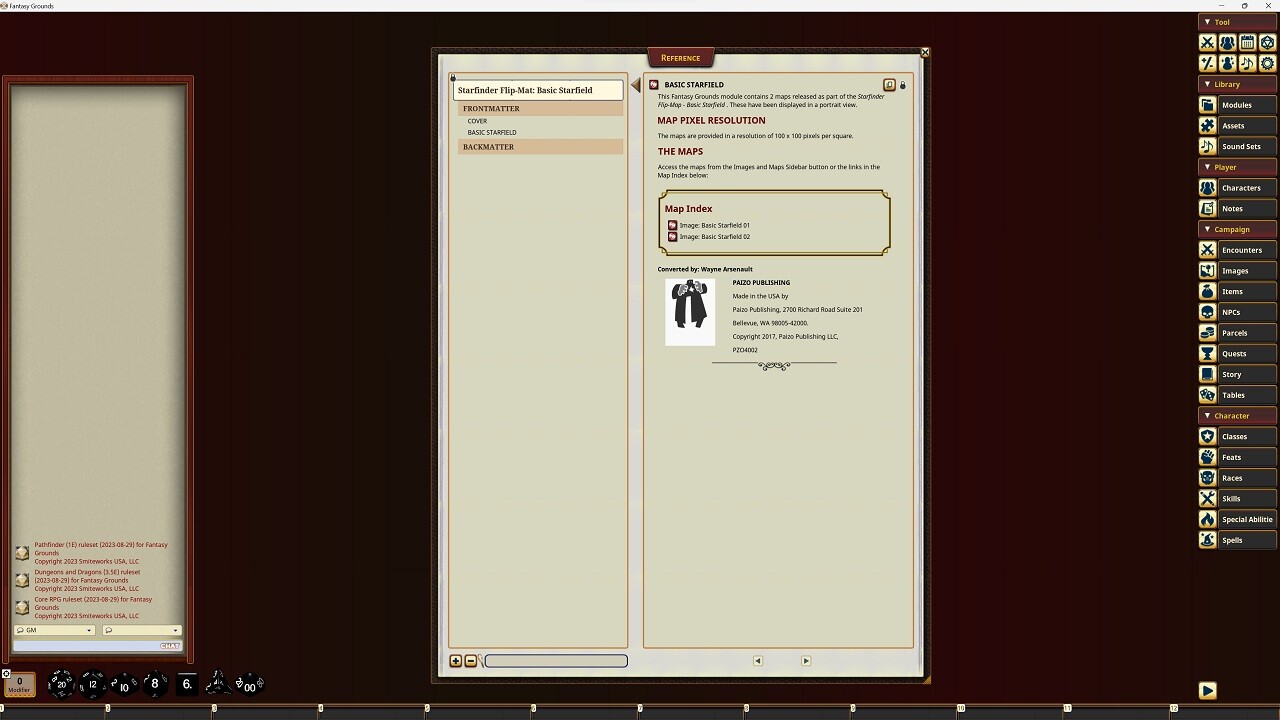
Task: Open the Modifiers tool
Action: pyautogui.click(x=1207, y=63)
